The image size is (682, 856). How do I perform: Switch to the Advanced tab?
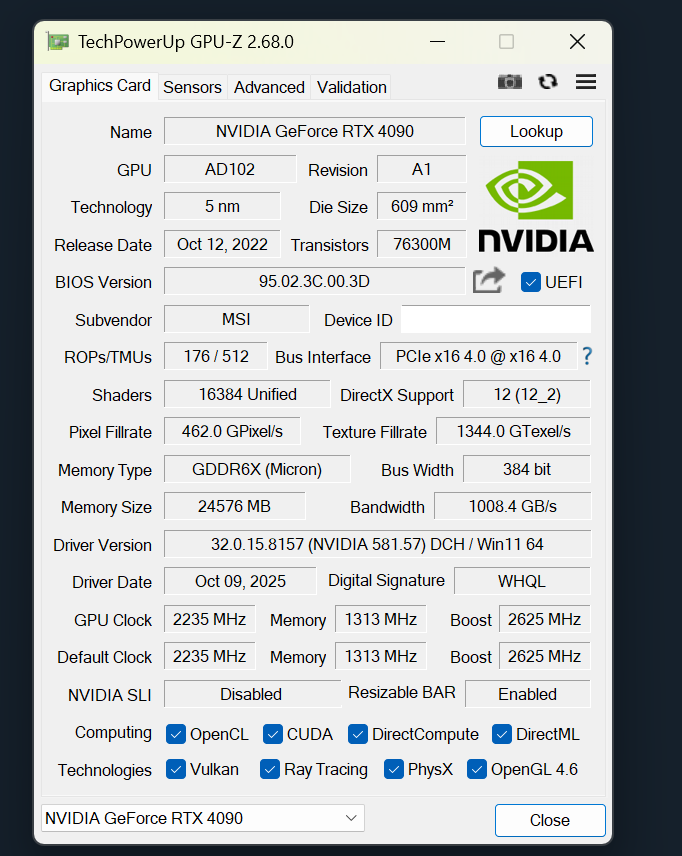coord(269,87)
